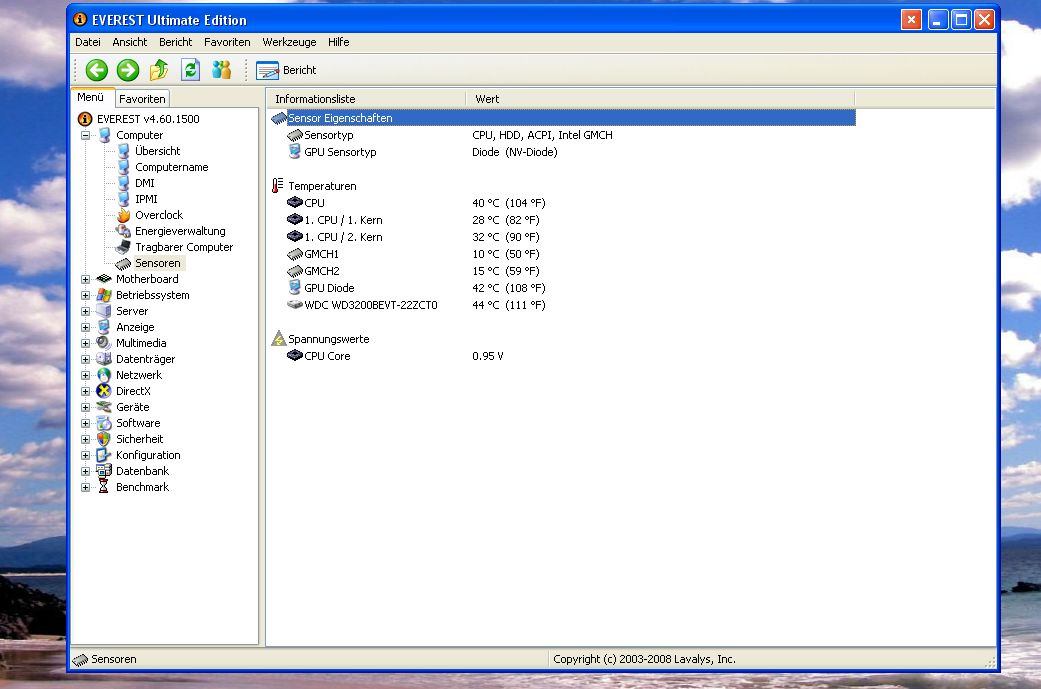This screenshot has width=1041, height=689.
Task: Open the Datei menu
Action: coord(88,42)
